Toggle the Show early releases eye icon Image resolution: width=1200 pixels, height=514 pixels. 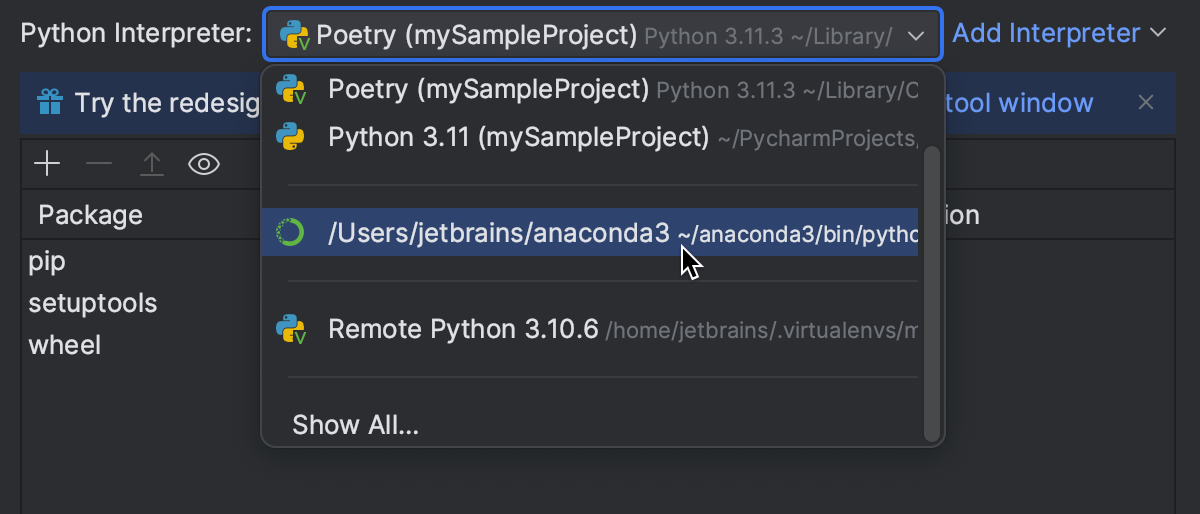pyautogui.click(x=204, y=164)
